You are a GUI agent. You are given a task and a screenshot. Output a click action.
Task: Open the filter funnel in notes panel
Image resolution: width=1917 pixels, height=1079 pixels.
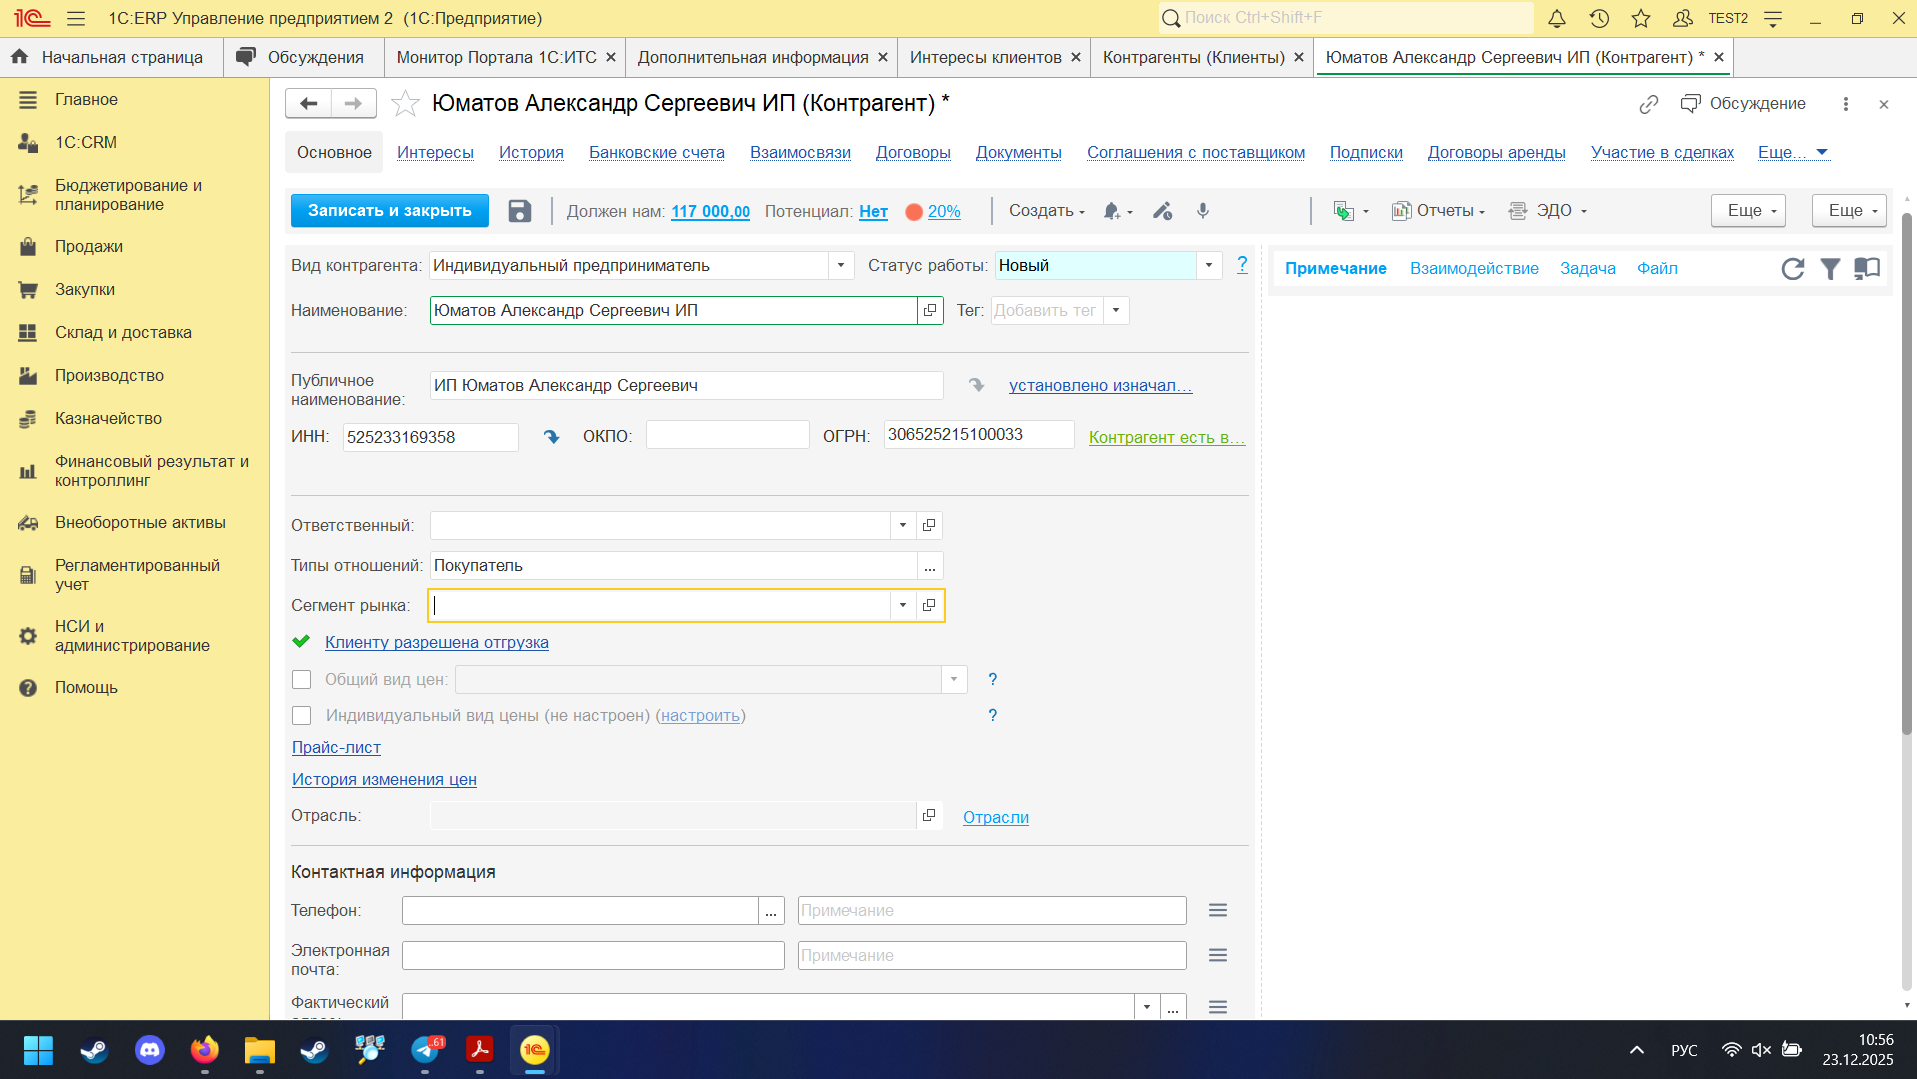coord(1830,268)
